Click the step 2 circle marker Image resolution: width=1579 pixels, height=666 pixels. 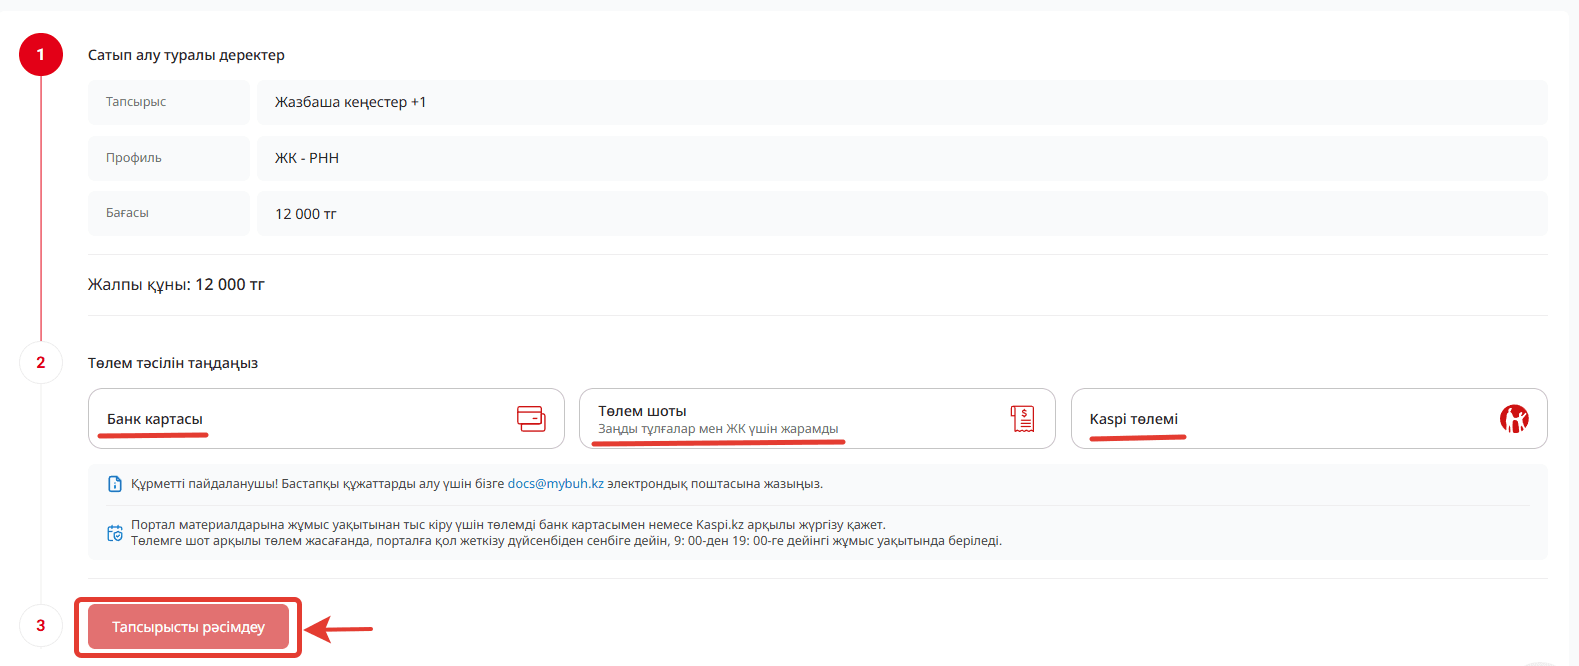click(41, 363)
